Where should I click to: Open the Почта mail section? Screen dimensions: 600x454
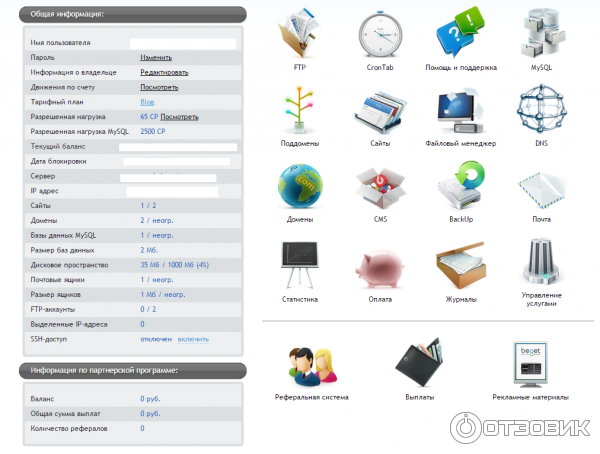[541, 188]
